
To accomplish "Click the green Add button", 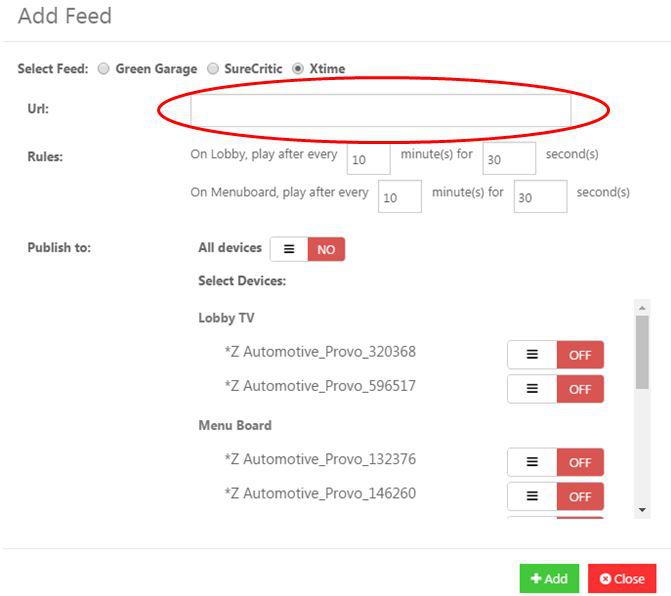I will 549,578.
